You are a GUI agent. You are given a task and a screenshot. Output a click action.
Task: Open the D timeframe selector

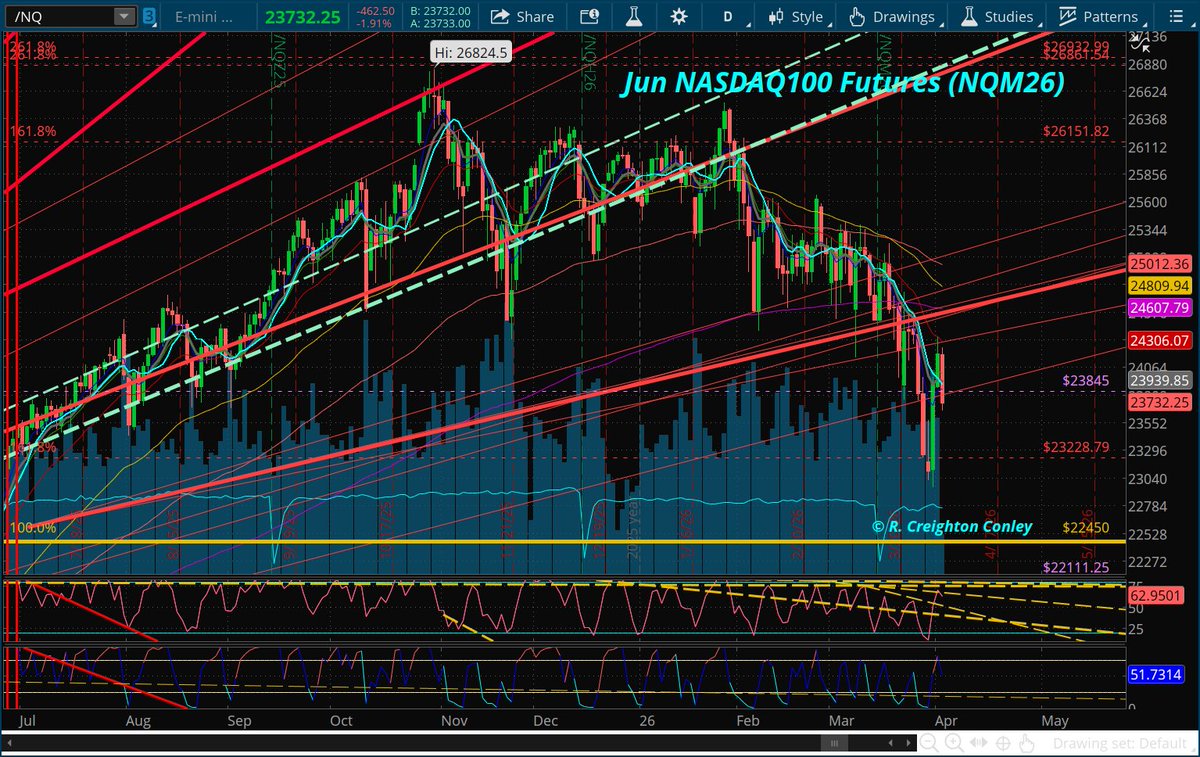pyautogui.click(x=728, y=16)
